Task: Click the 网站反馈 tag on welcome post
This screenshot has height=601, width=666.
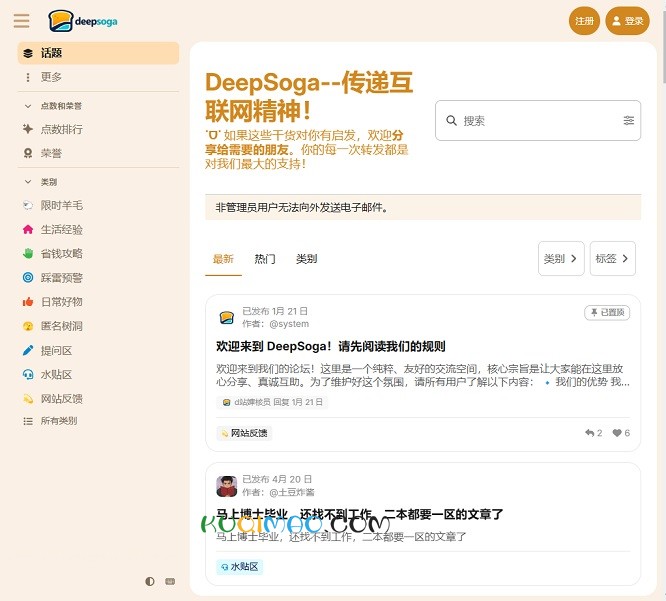Action: coord(244,433)
